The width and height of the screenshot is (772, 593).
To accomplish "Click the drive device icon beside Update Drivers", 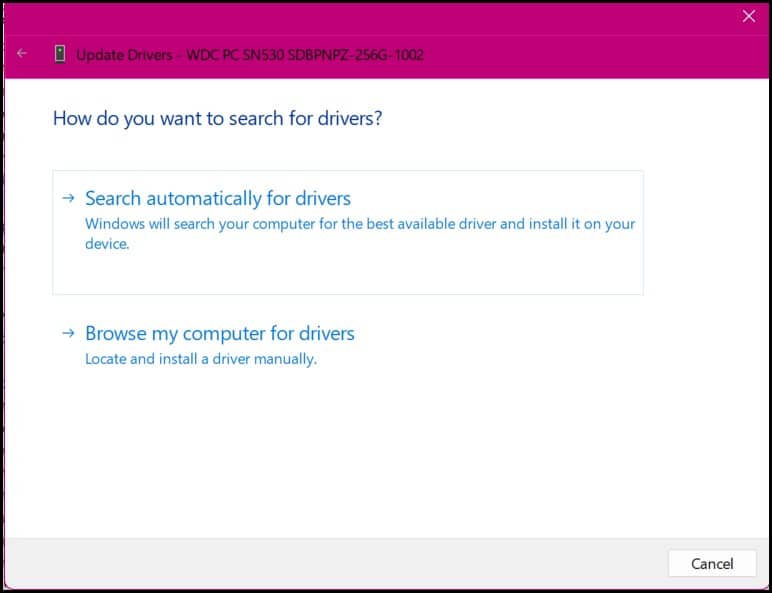I will pyautogui.click(x=60, y=54).
